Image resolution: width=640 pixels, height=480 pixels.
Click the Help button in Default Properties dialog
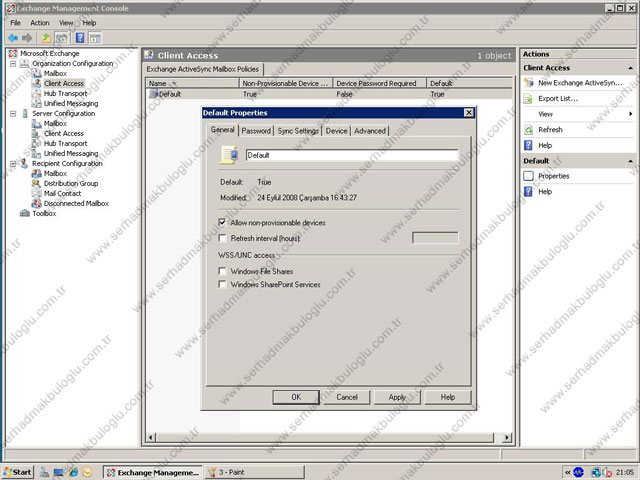(448, 397)
